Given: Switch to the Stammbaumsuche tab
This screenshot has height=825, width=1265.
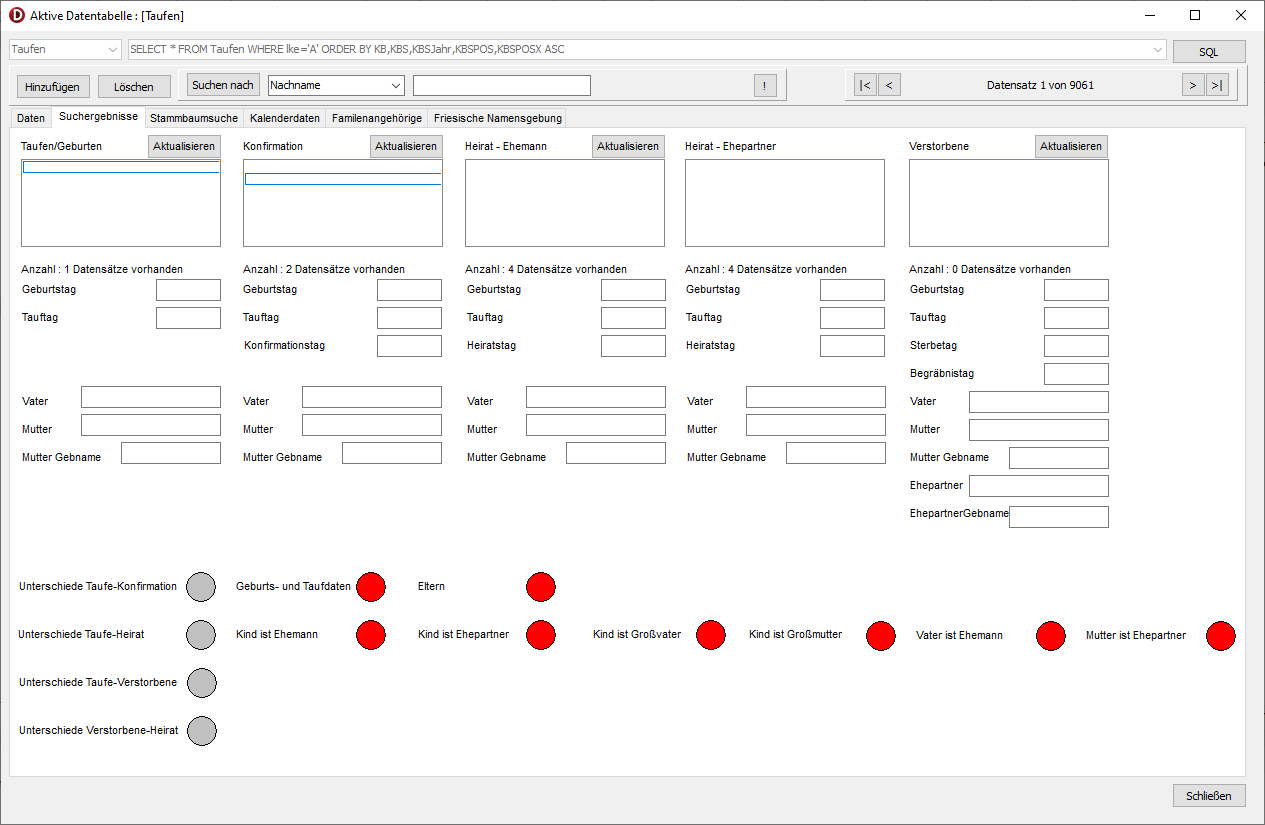Looking at the screenshot, I should [194, 118].
